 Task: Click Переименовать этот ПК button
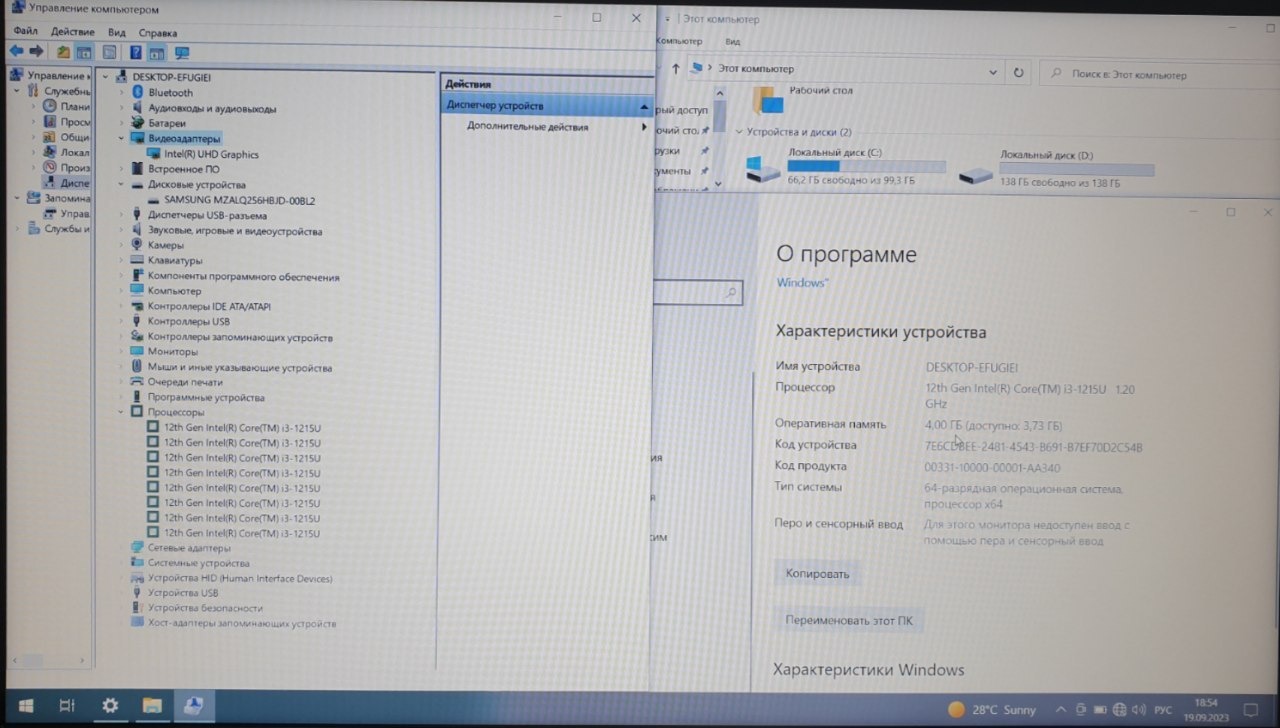click(849, 620)
